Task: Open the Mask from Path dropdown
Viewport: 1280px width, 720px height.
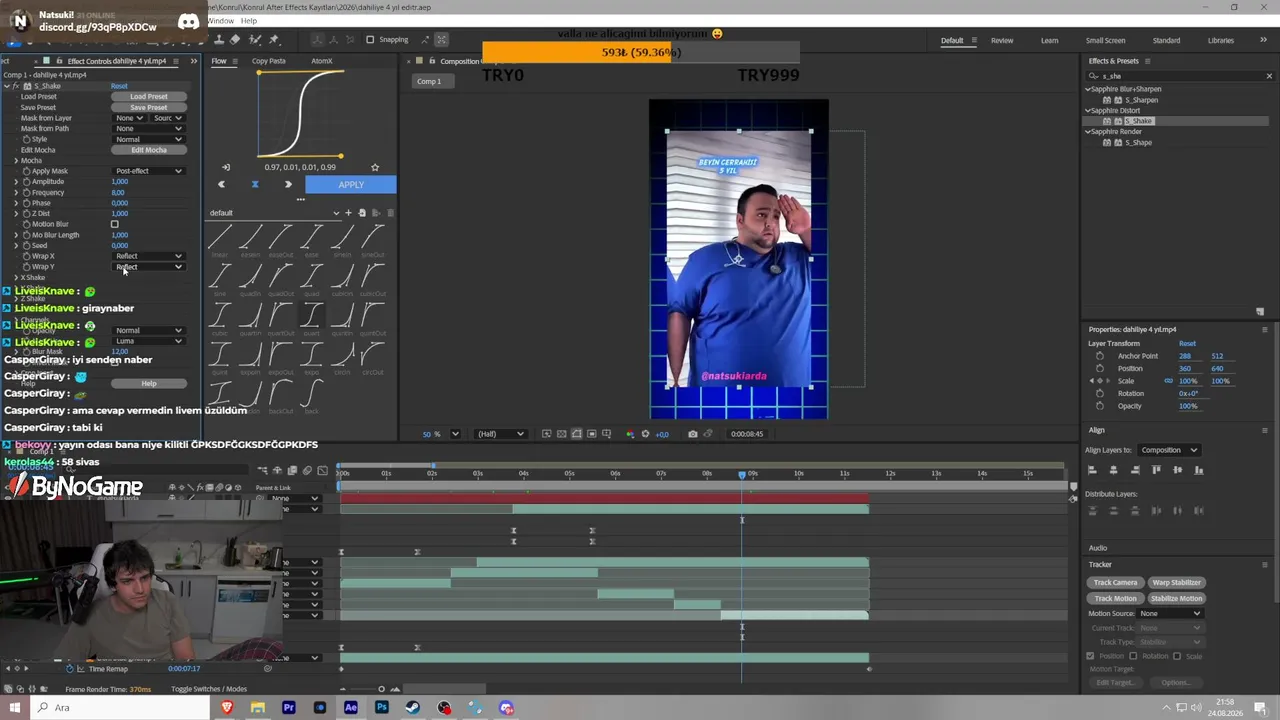Action: (149, 128)
